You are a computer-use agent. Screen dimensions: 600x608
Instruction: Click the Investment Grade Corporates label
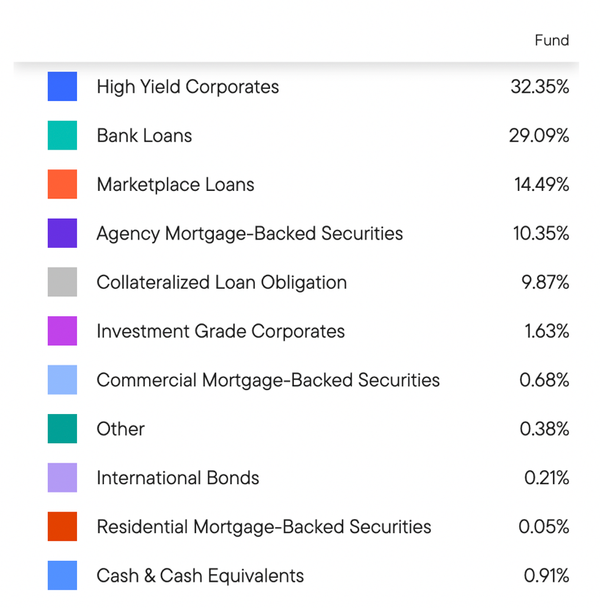coord(221,331)
